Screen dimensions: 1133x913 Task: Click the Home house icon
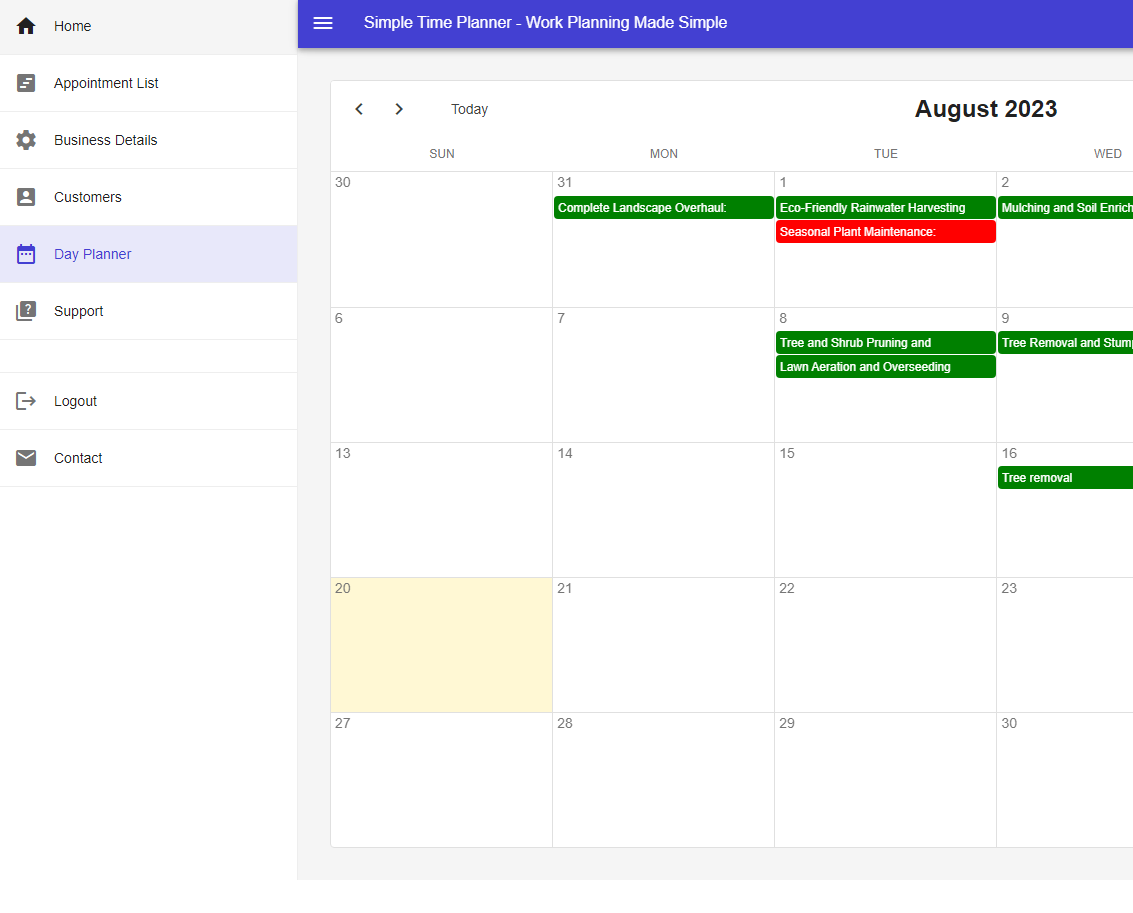(x=26, y=26)
